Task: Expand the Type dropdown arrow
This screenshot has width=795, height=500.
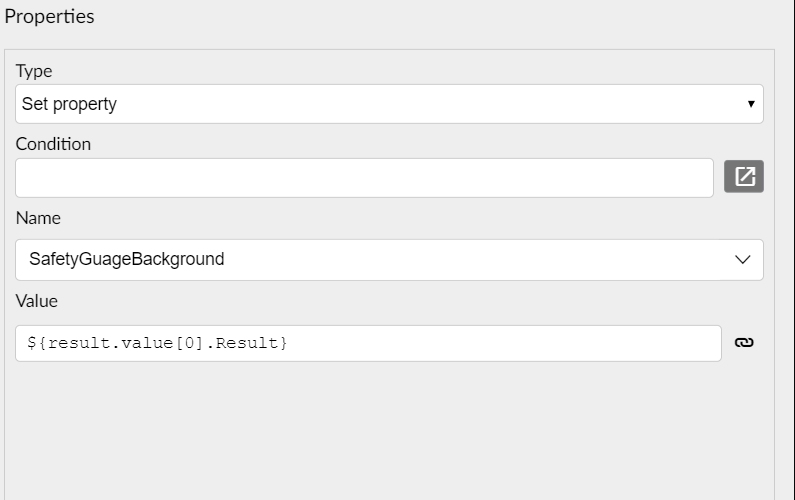Action: [x=751, y=104]
